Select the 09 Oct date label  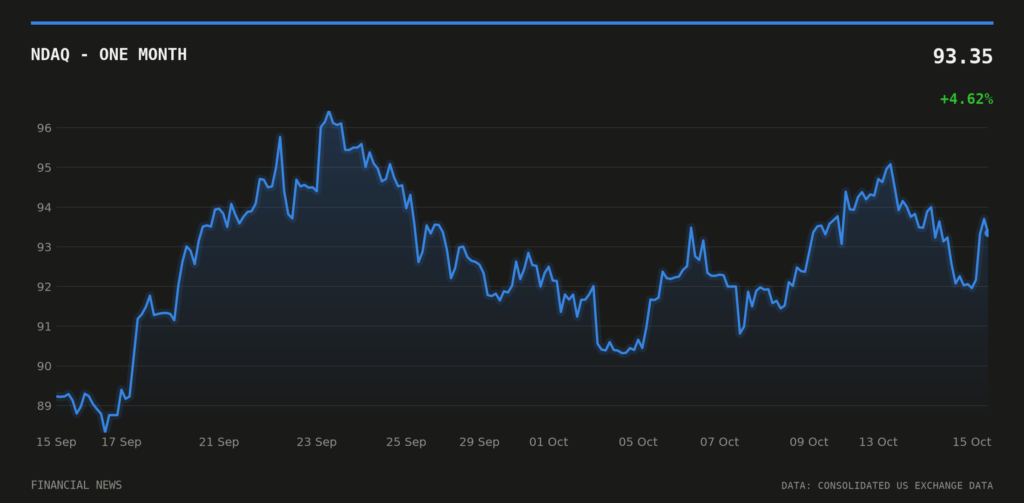click(x=809, y=442)
